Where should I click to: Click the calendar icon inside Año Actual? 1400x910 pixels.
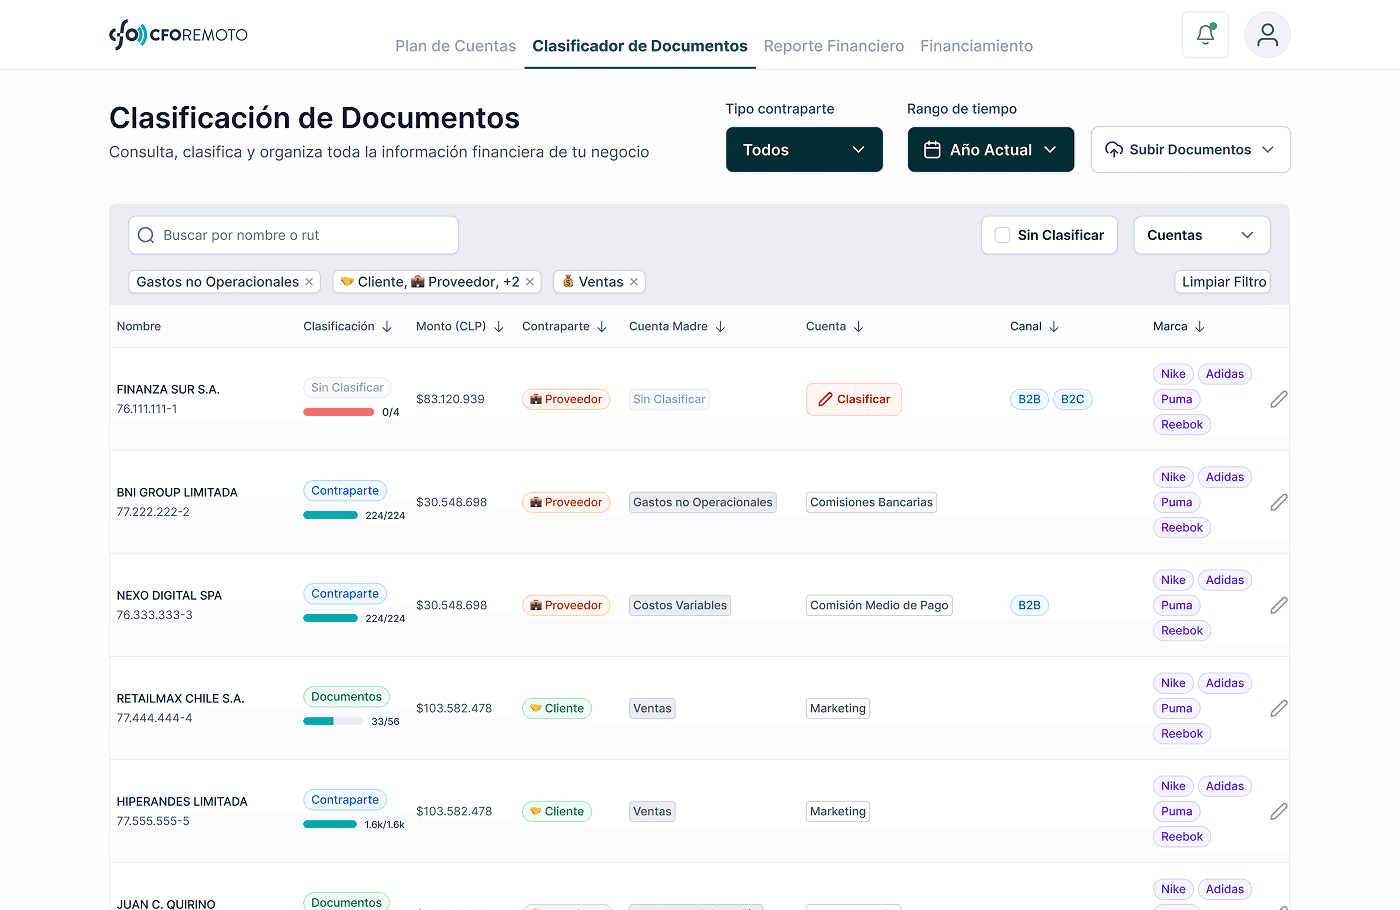tap(932, 148)
